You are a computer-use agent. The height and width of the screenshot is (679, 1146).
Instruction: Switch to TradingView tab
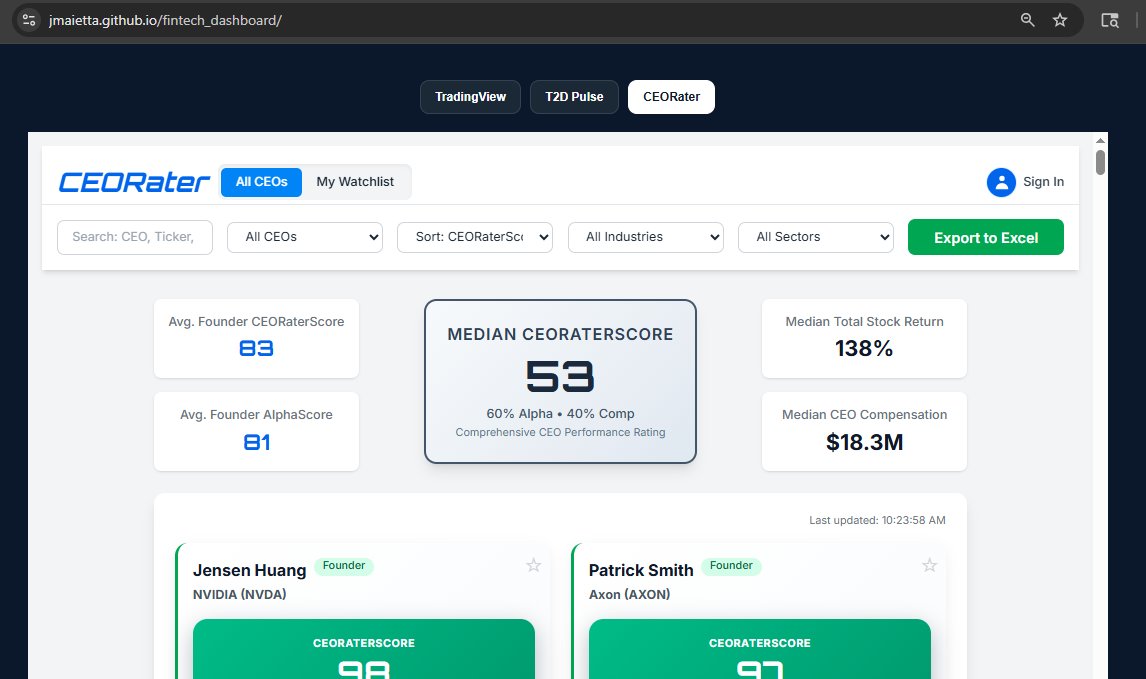(x=471, y=96)
